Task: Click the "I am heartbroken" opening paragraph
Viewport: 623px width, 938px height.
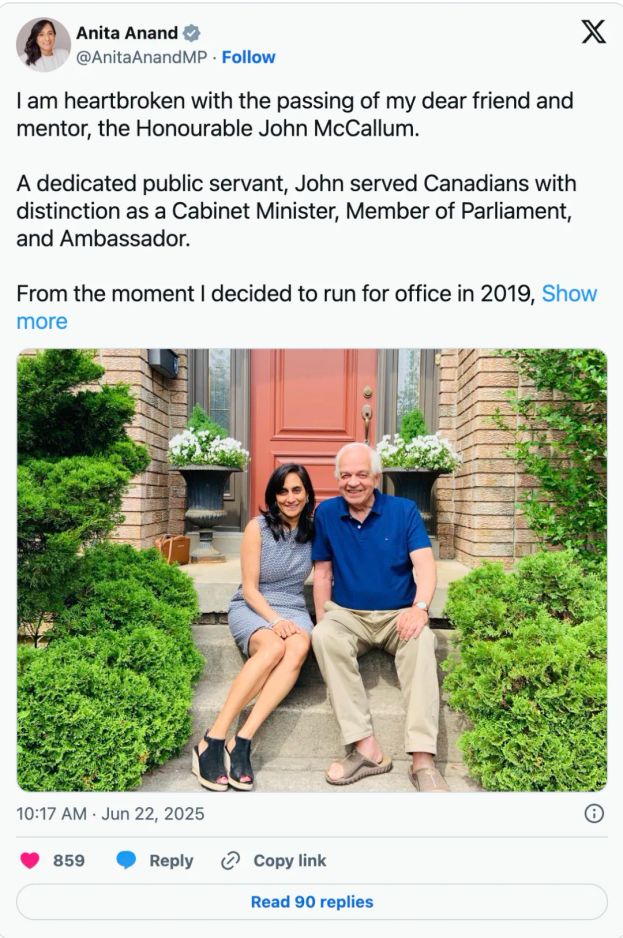Action: [x=295, y=114]
